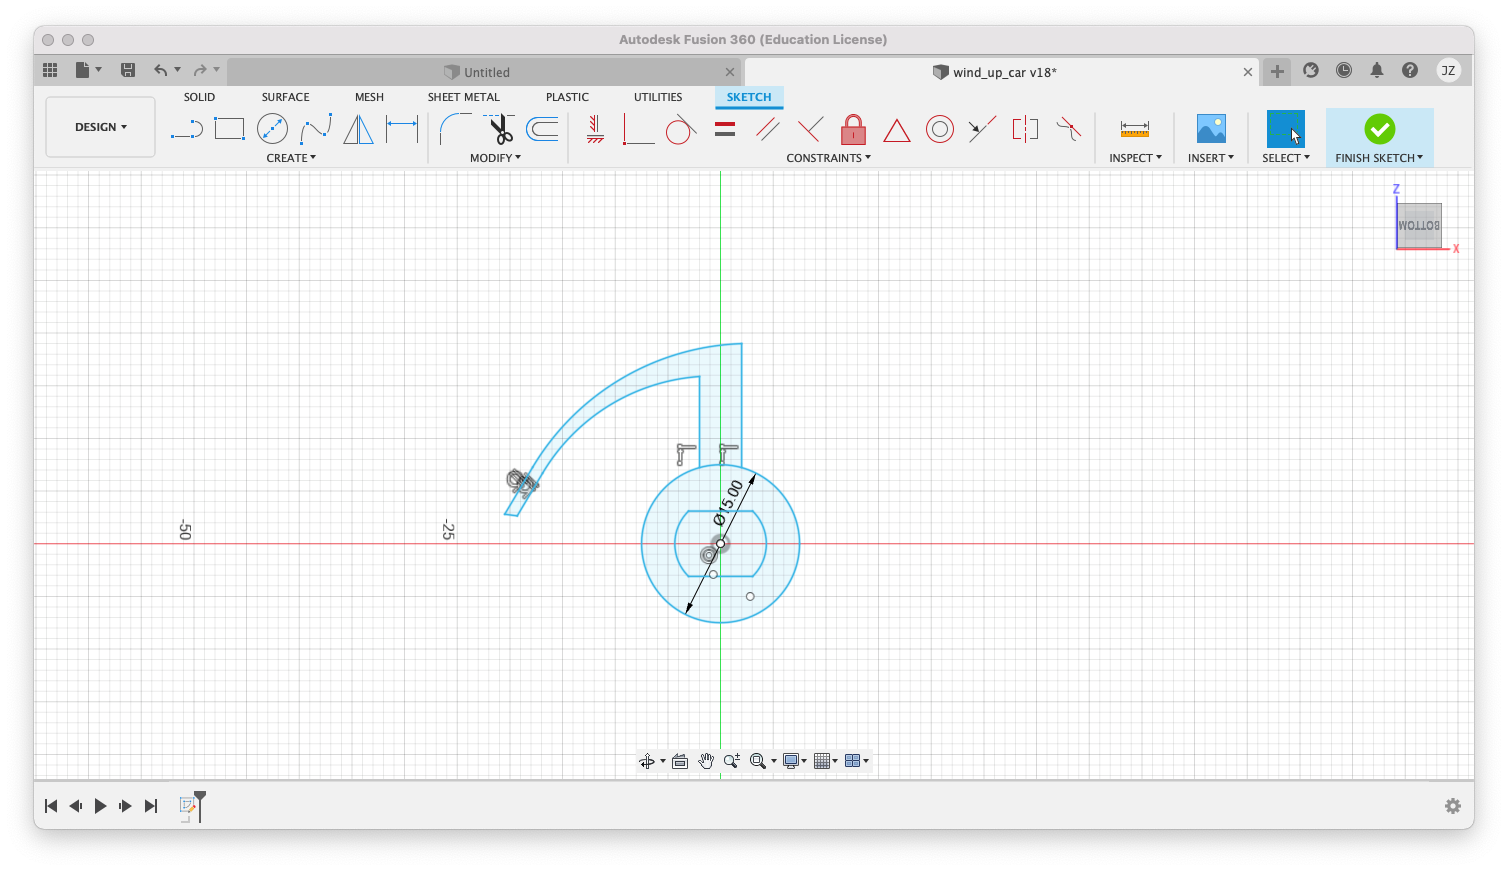Screen dimensions: 1508x871
Task: Expand the Create menu
Action: pos(291,158)
